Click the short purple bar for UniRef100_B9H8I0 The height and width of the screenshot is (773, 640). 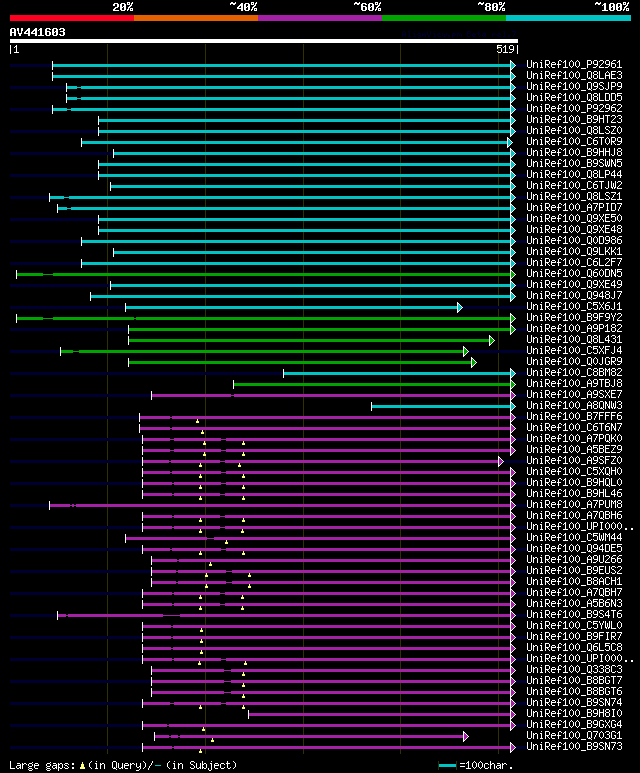point(380,714)
